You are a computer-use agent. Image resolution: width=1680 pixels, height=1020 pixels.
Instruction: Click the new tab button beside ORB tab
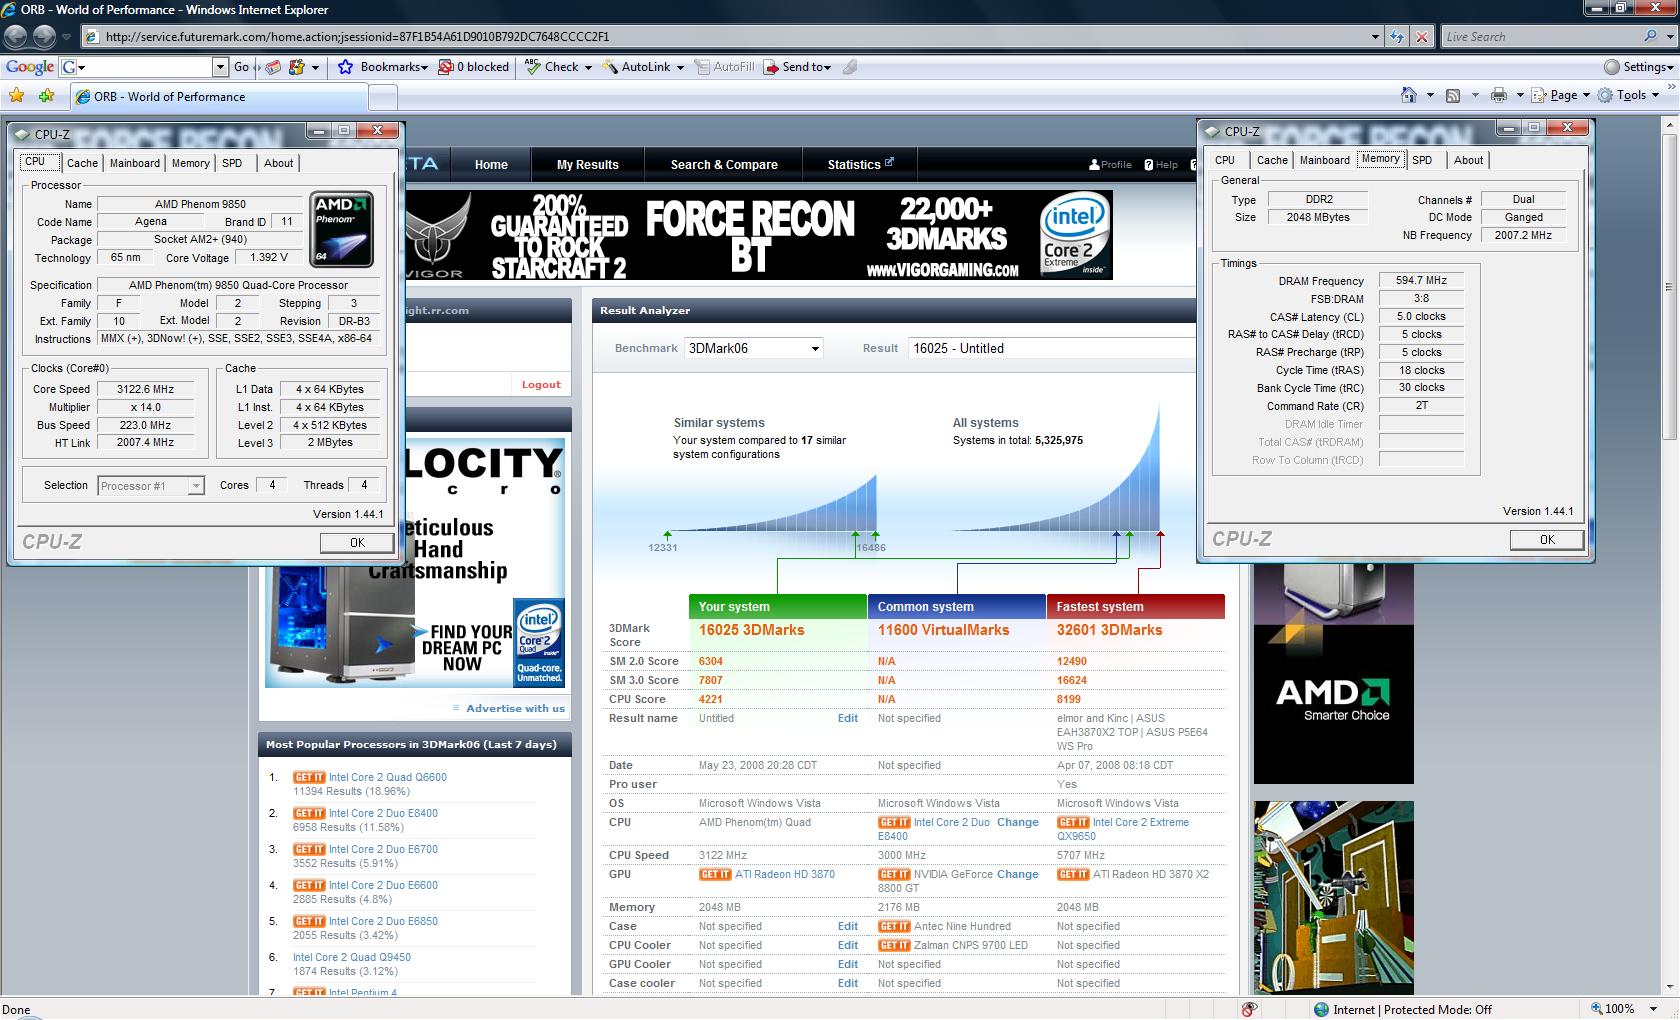pyautogui.click(x=383, y=97)
